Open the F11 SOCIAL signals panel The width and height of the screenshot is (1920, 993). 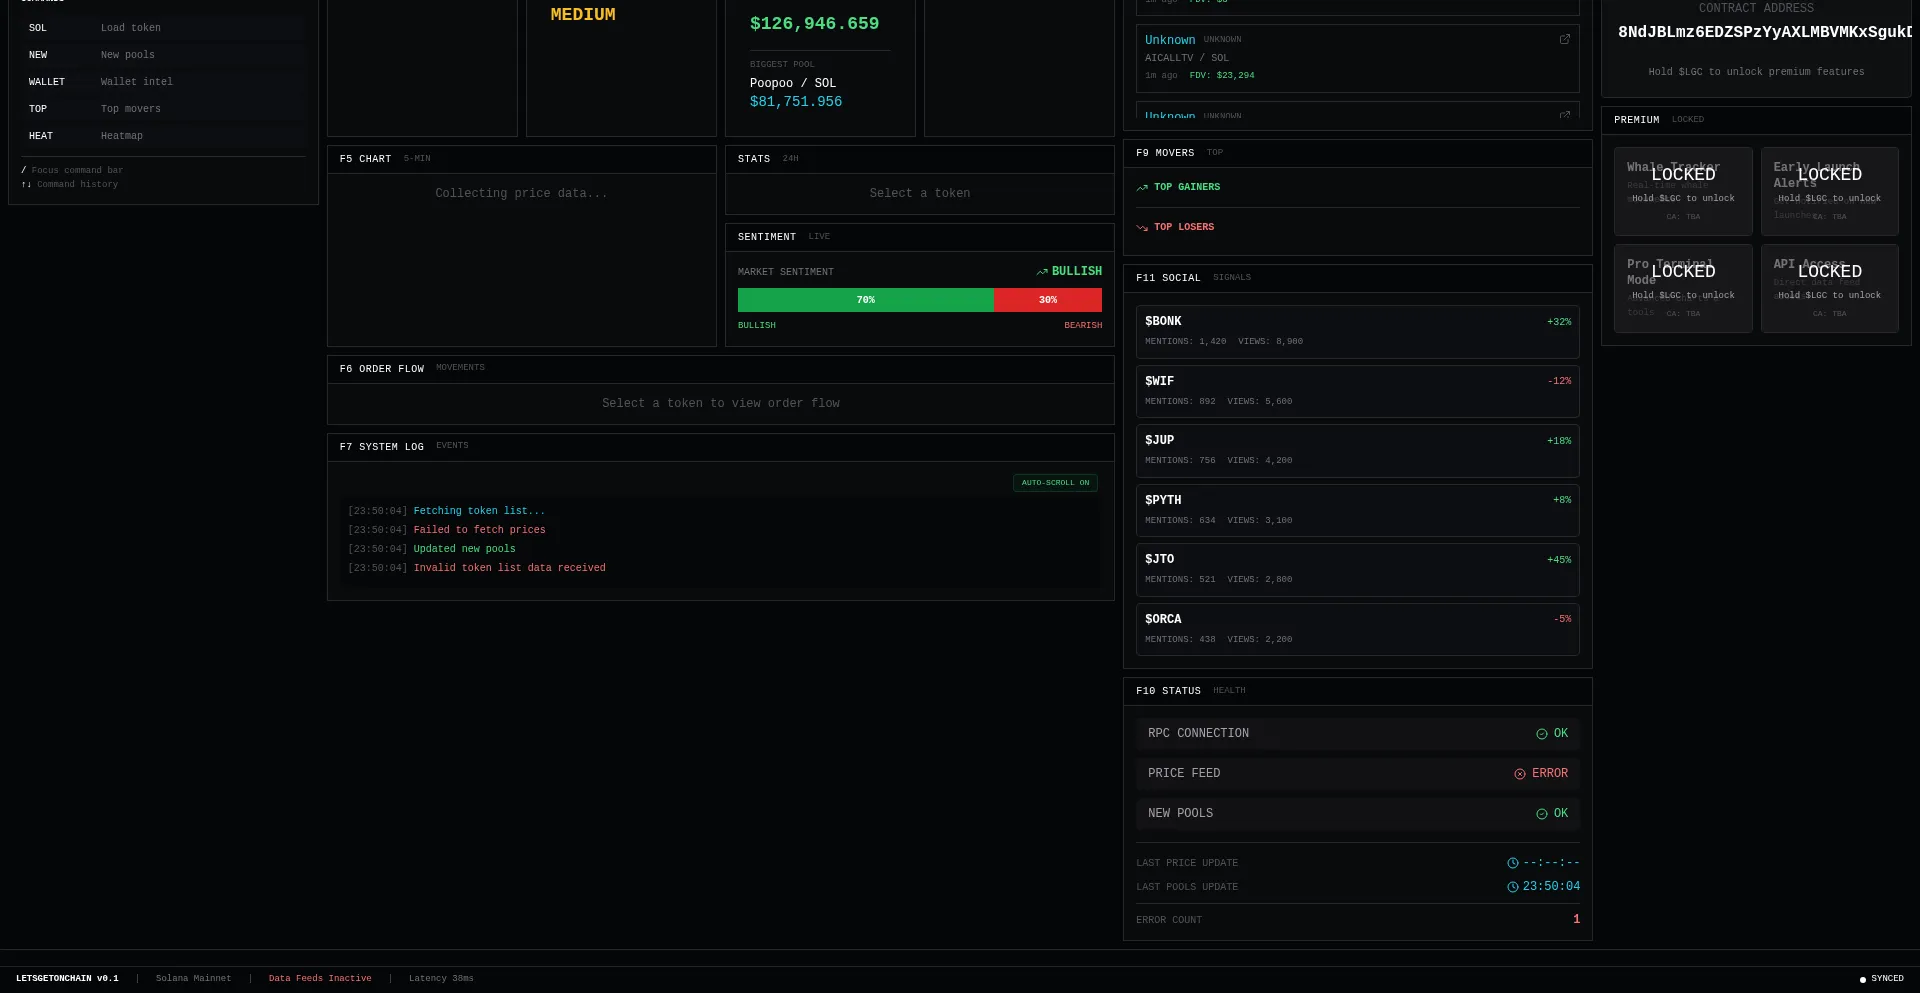(1170, 278)
